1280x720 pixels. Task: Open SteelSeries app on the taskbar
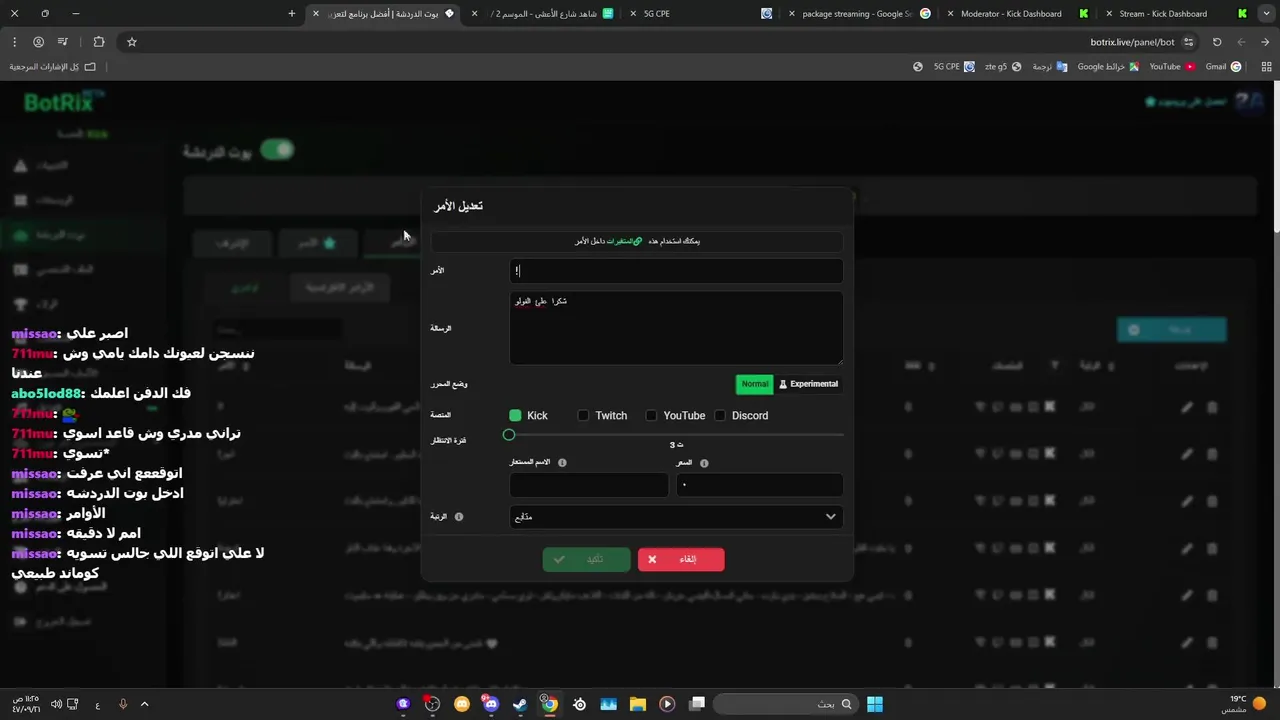coord(579,704)
